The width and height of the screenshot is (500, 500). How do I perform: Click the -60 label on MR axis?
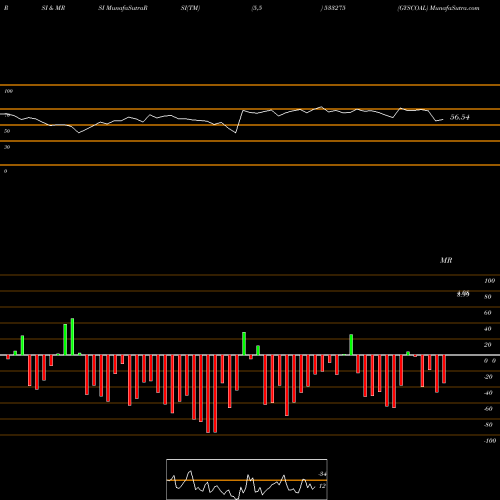(488, 409)
